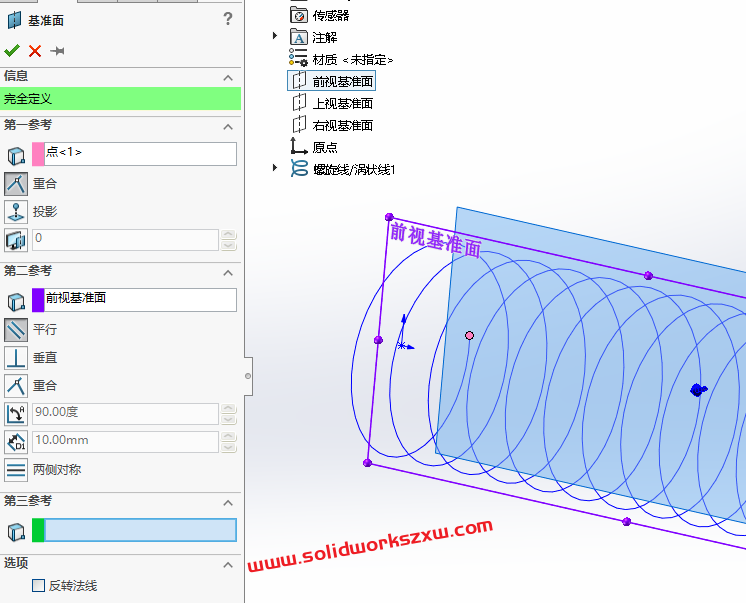Increase 90.00度 angle spinner

[229, 409]
